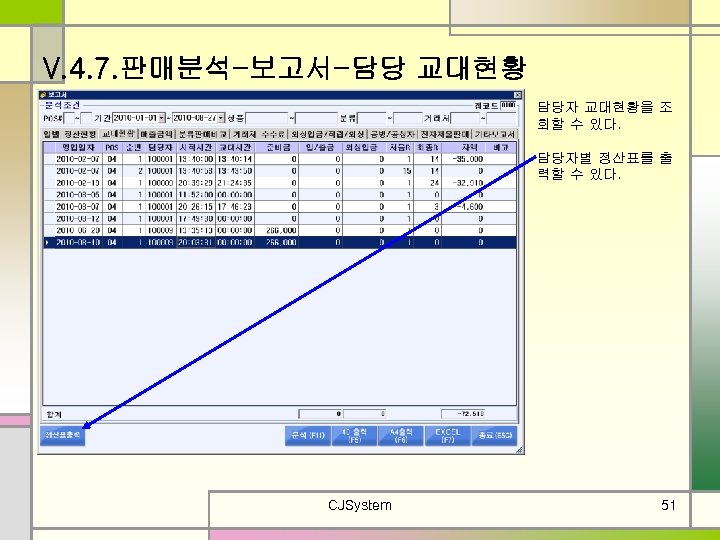Viewport: 720px width, 540px height.
Task: Click the 영업일자 column header
Action: (x=78, y=147)
